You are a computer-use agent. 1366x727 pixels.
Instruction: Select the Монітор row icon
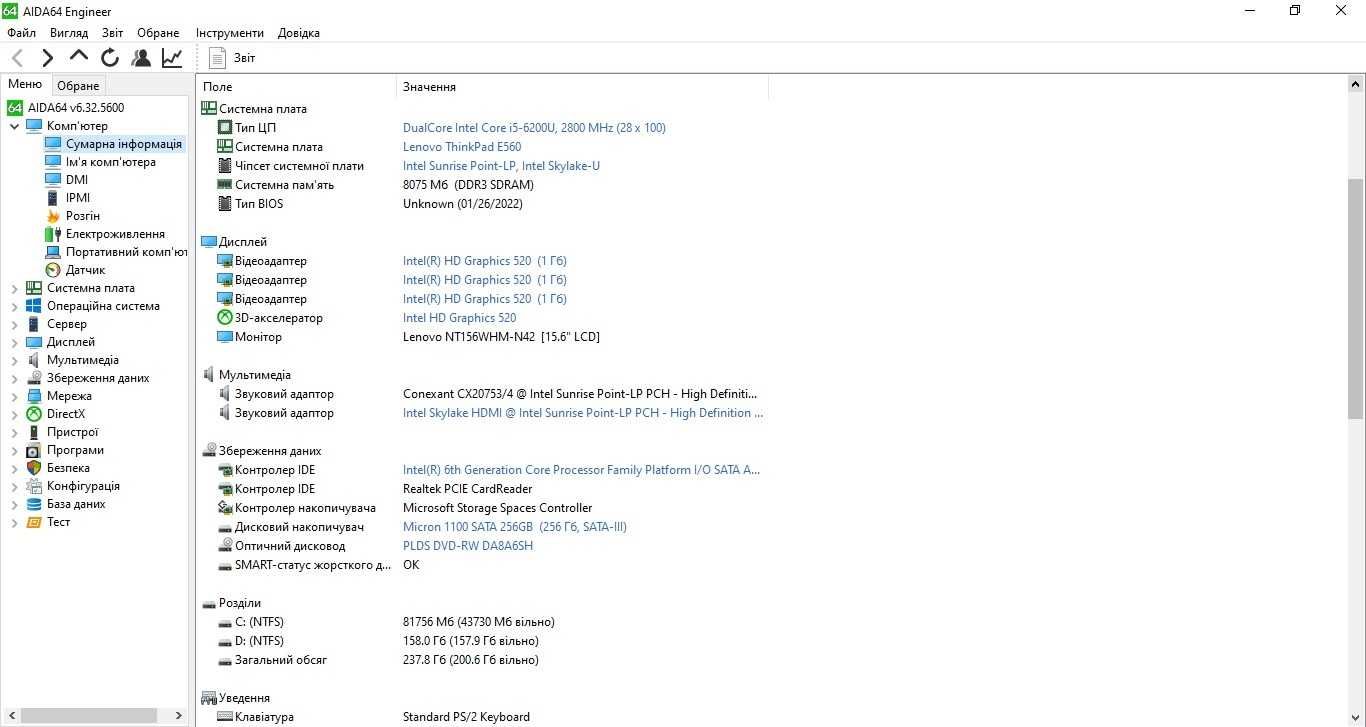pos(225,337)
